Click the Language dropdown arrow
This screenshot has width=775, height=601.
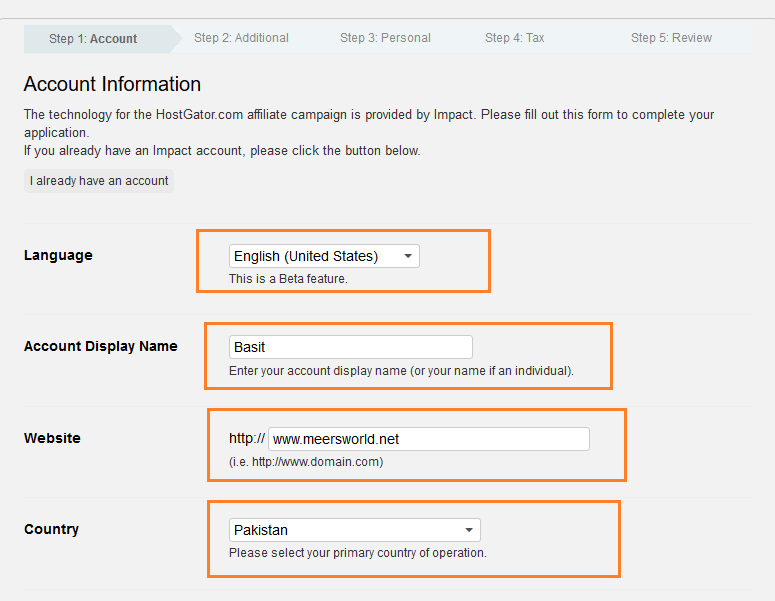pos(408,256)
